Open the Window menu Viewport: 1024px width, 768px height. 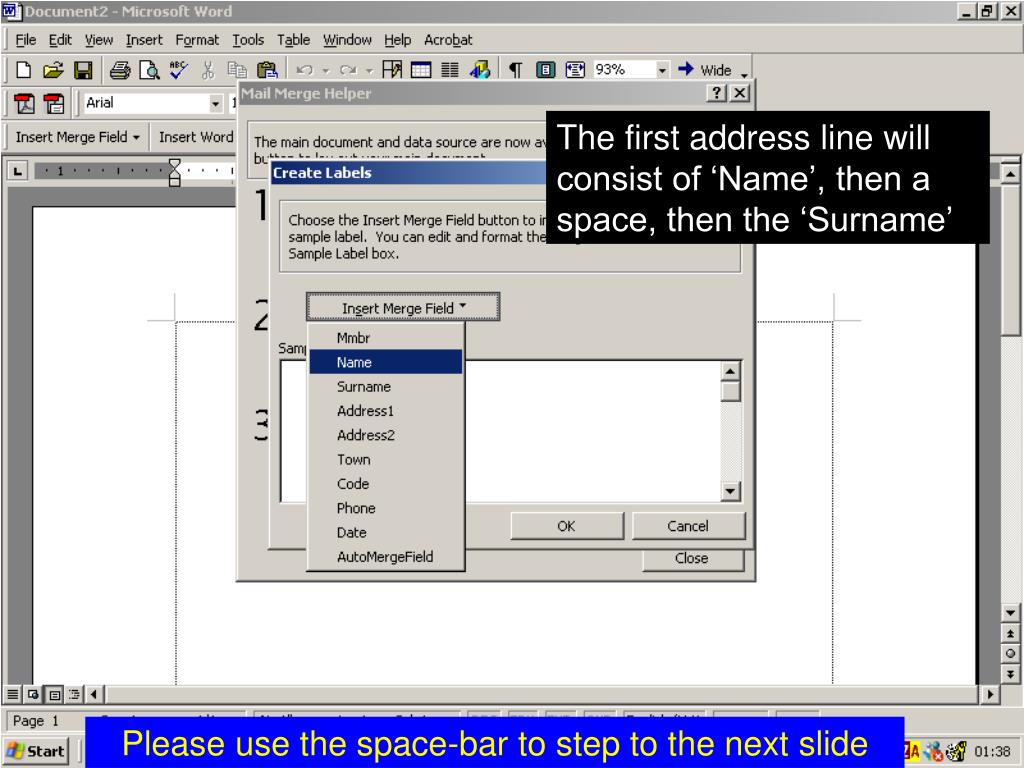point(347,40)
